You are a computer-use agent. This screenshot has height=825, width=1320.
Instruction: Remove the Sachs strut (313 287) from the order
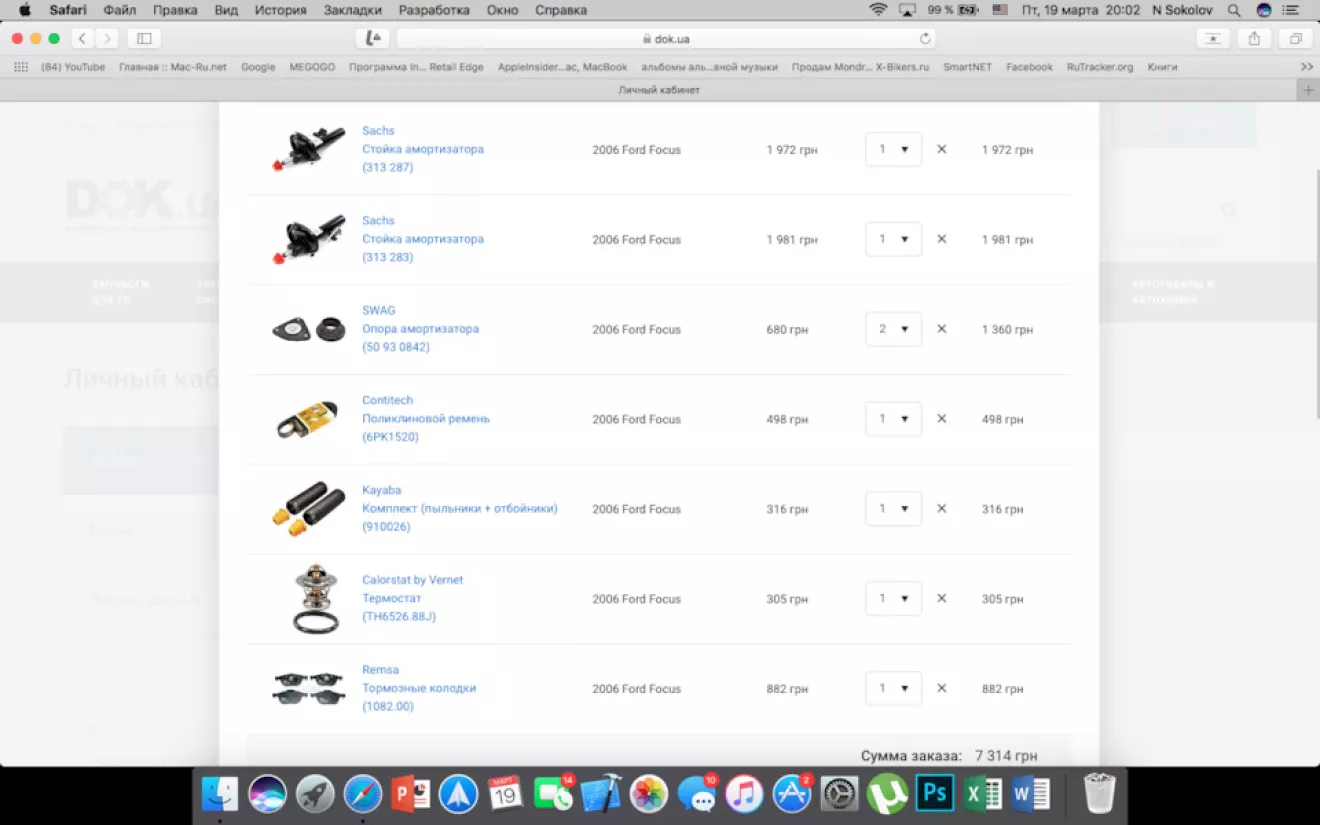click(x=941, y=150)
